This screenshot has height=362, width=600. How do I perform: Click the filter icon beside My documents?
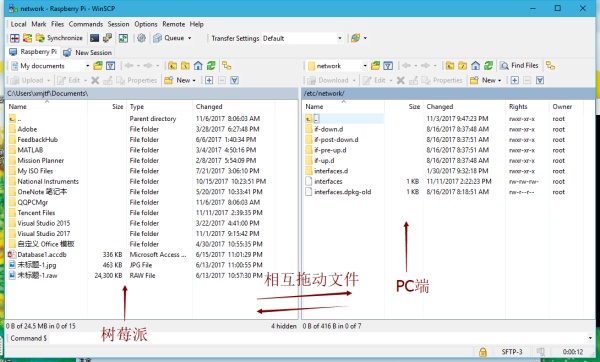click(x=111, y=66)
